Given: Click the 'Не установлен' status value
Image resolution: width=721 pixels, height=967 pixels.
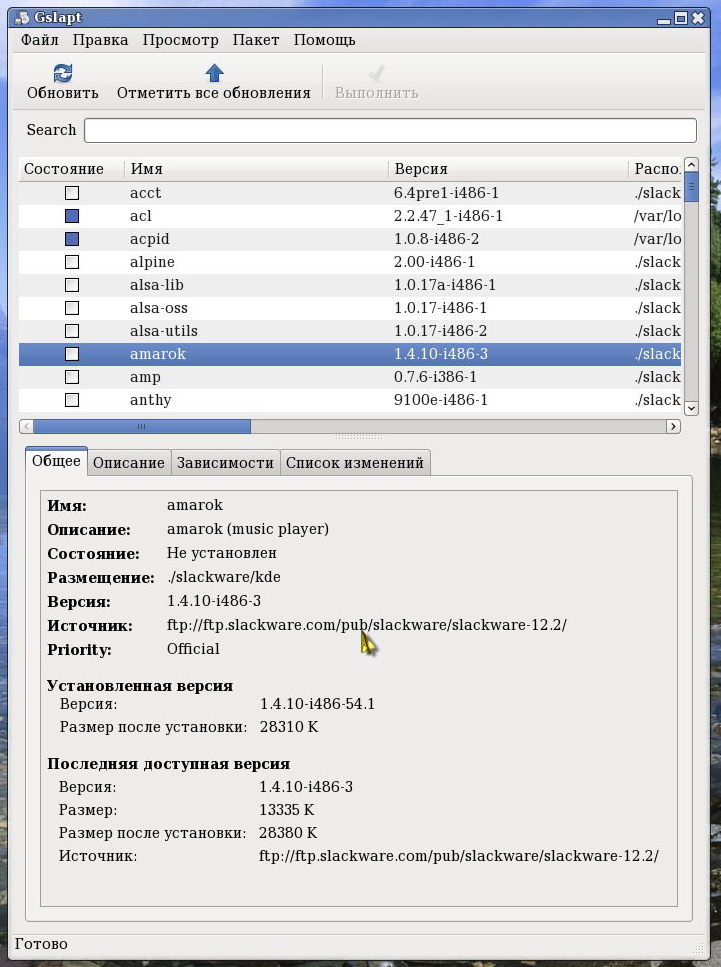Looking at the screenshot, I should (x=221, y=553).
